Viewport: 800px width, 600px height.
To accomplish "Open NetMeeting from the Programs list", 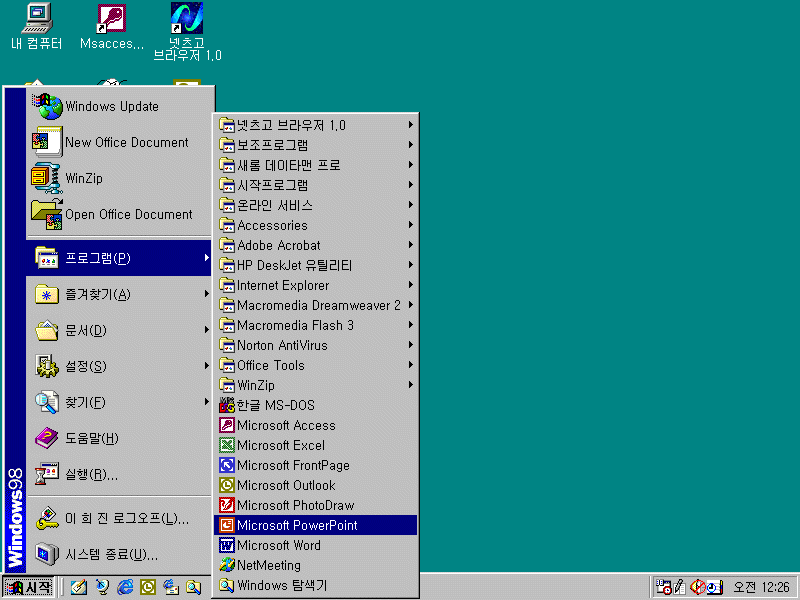I will point(316,565).
